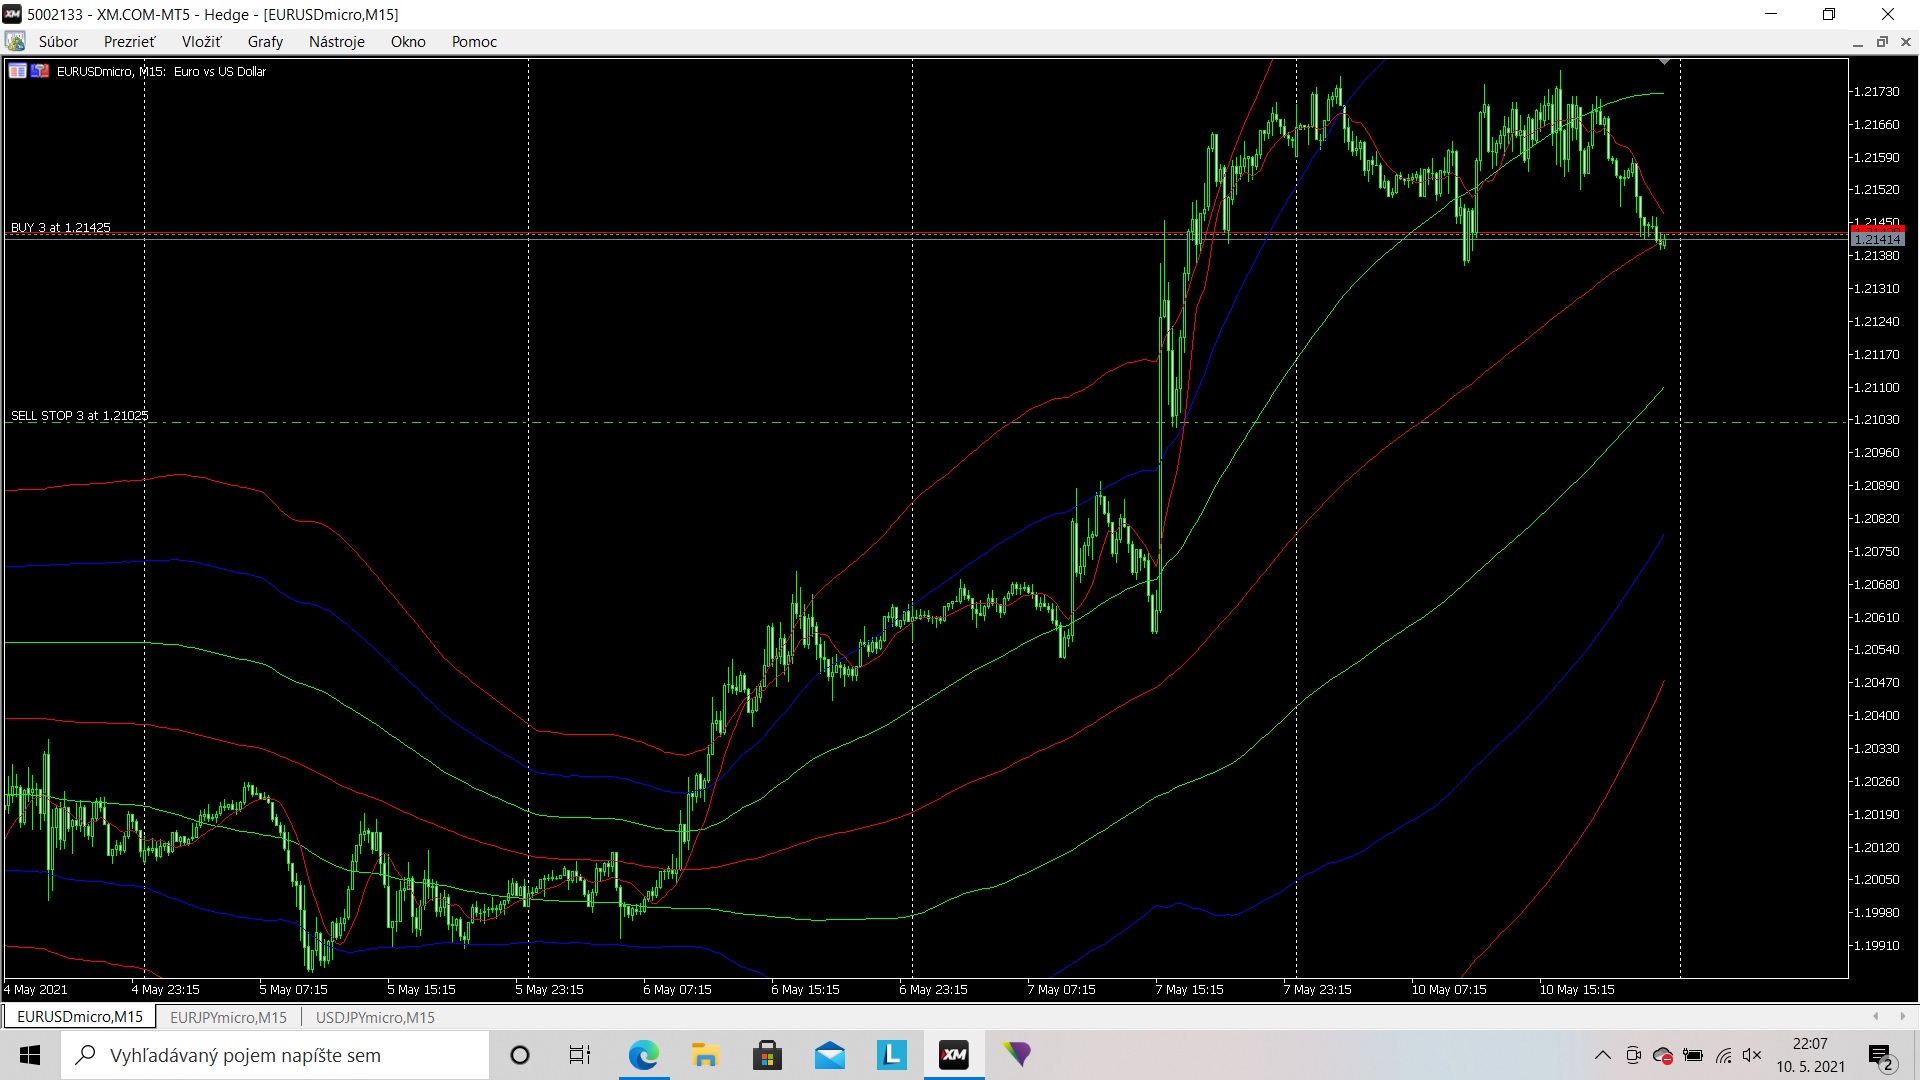Switch to the EURUSDmicro,M15 chart tab
The height and width of the screenshot is (1080, 1920).
click(80, 1017)
